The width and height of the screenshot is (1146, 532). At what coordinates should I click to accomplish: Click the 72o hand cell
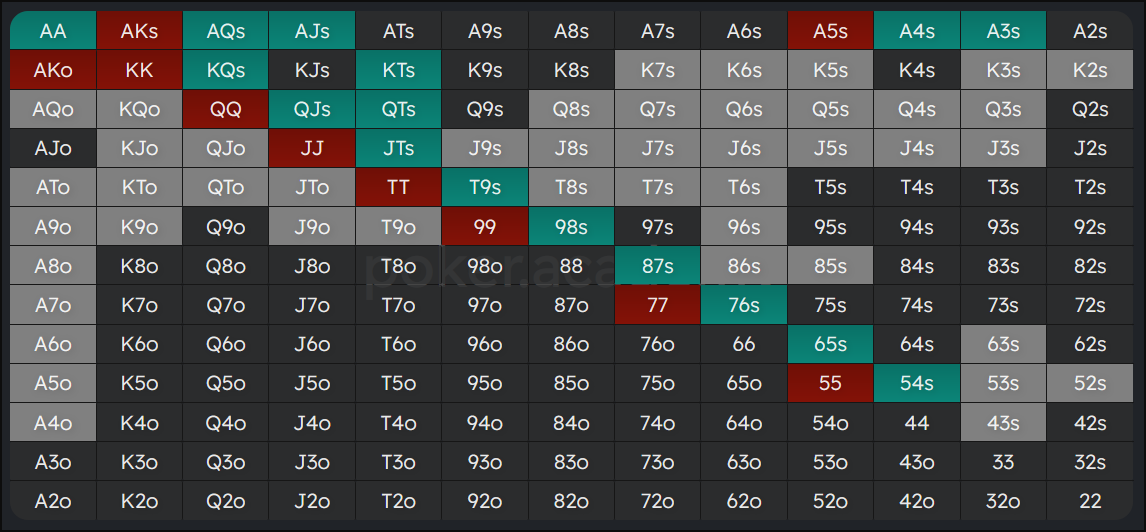[658, 501]
